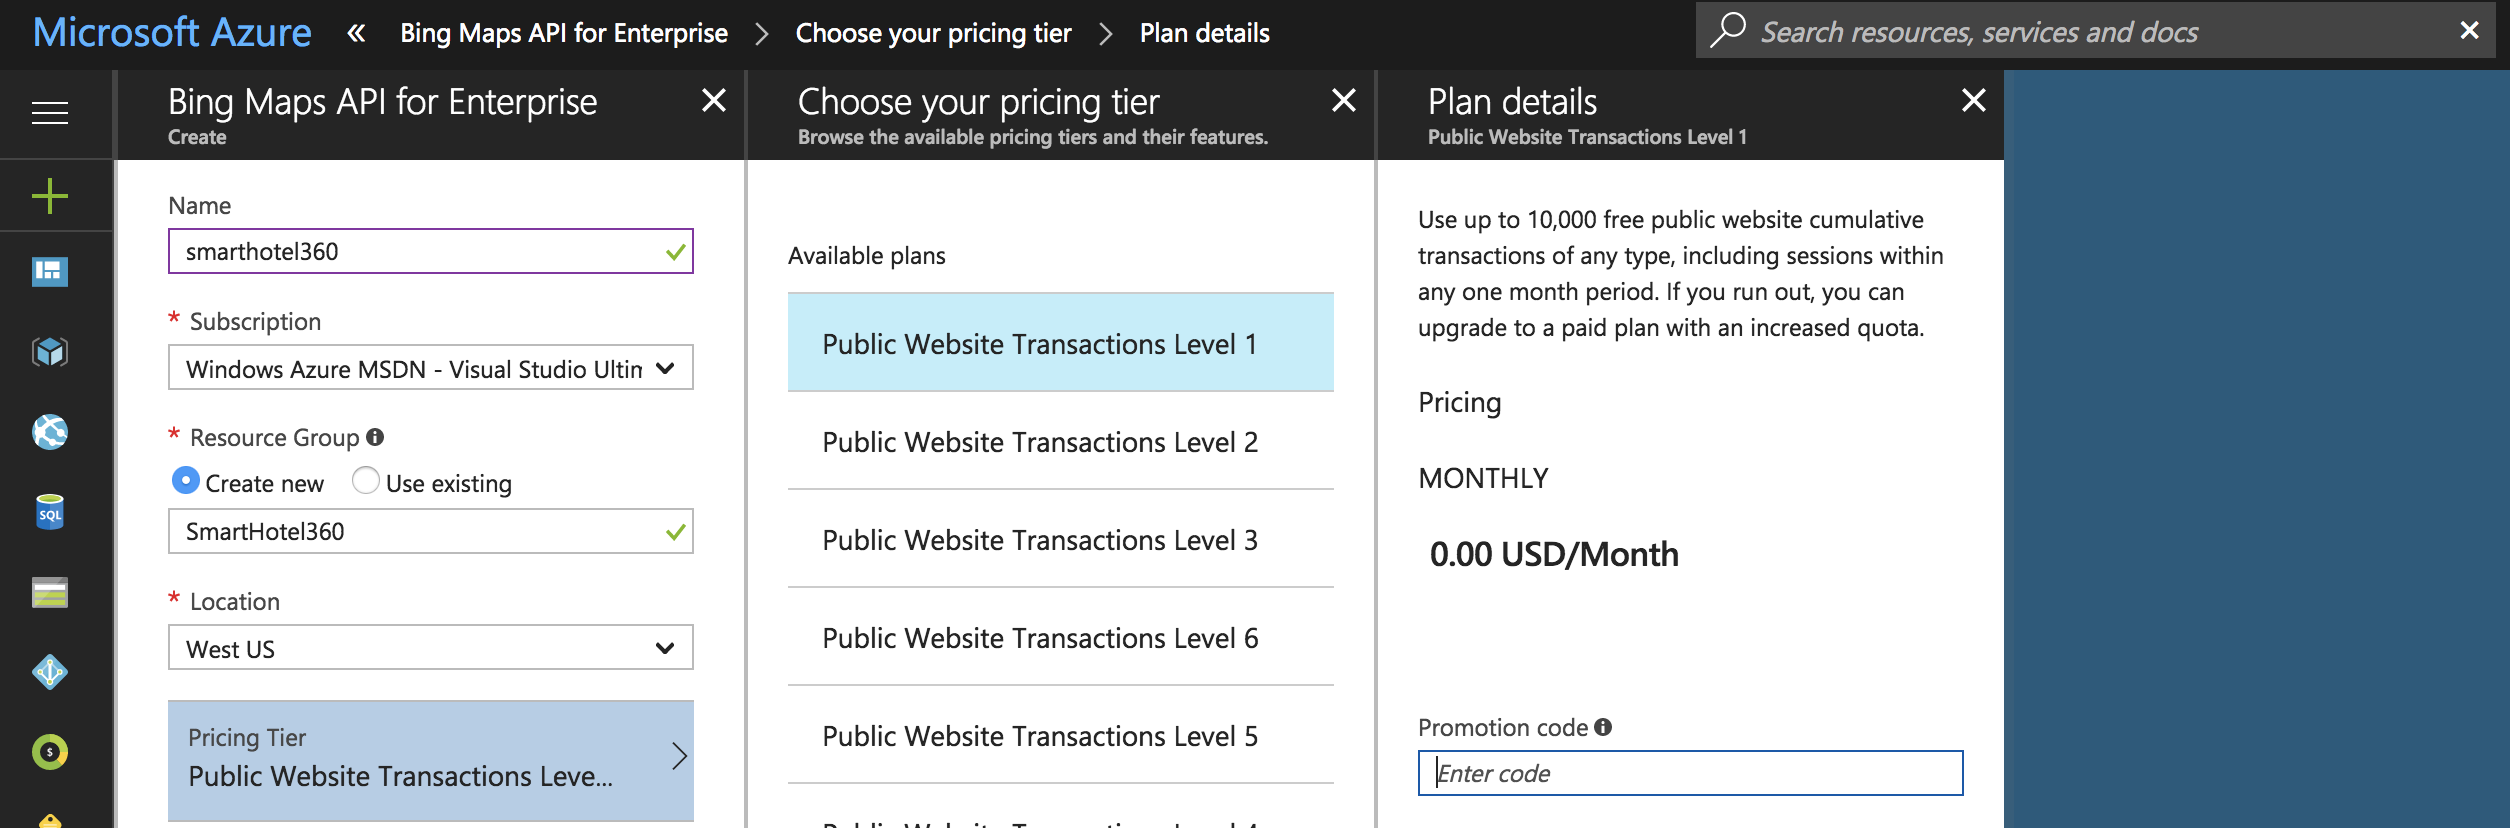Click Bing Maps API for Enterprise breadcrumb
The image size is (2510, 828).
coord(564,33)
